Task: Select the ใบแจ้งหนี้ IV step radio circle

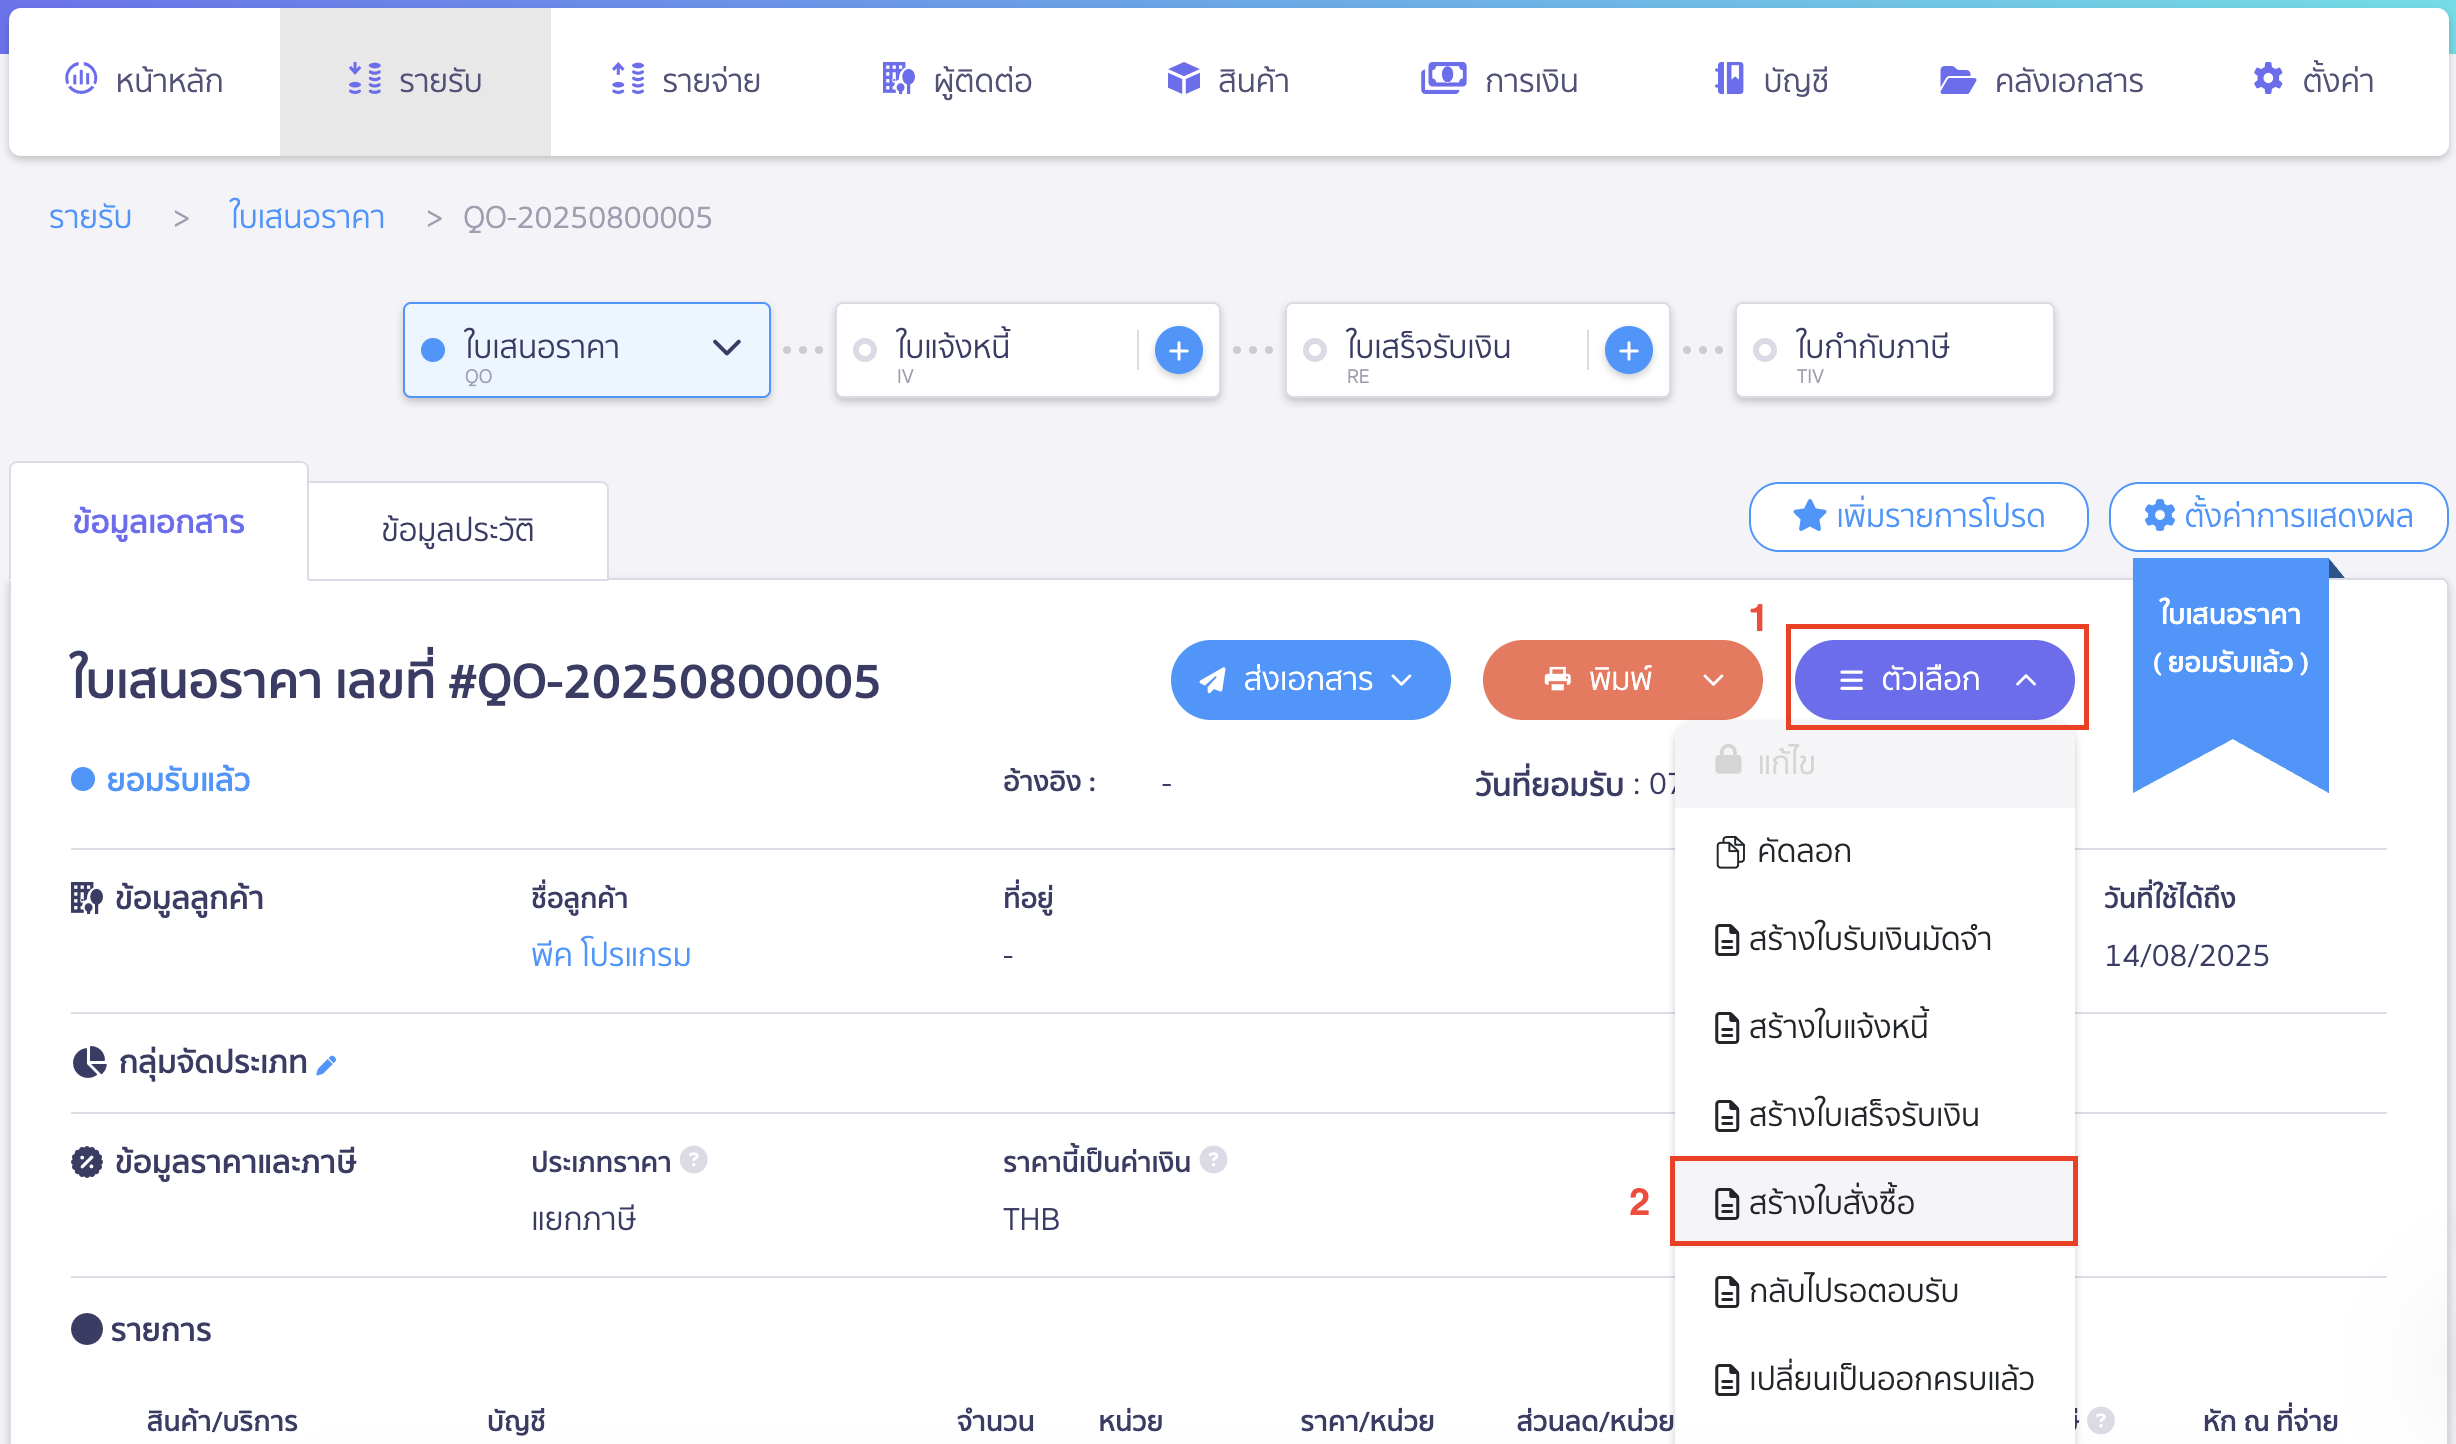Action: [865, 350]
